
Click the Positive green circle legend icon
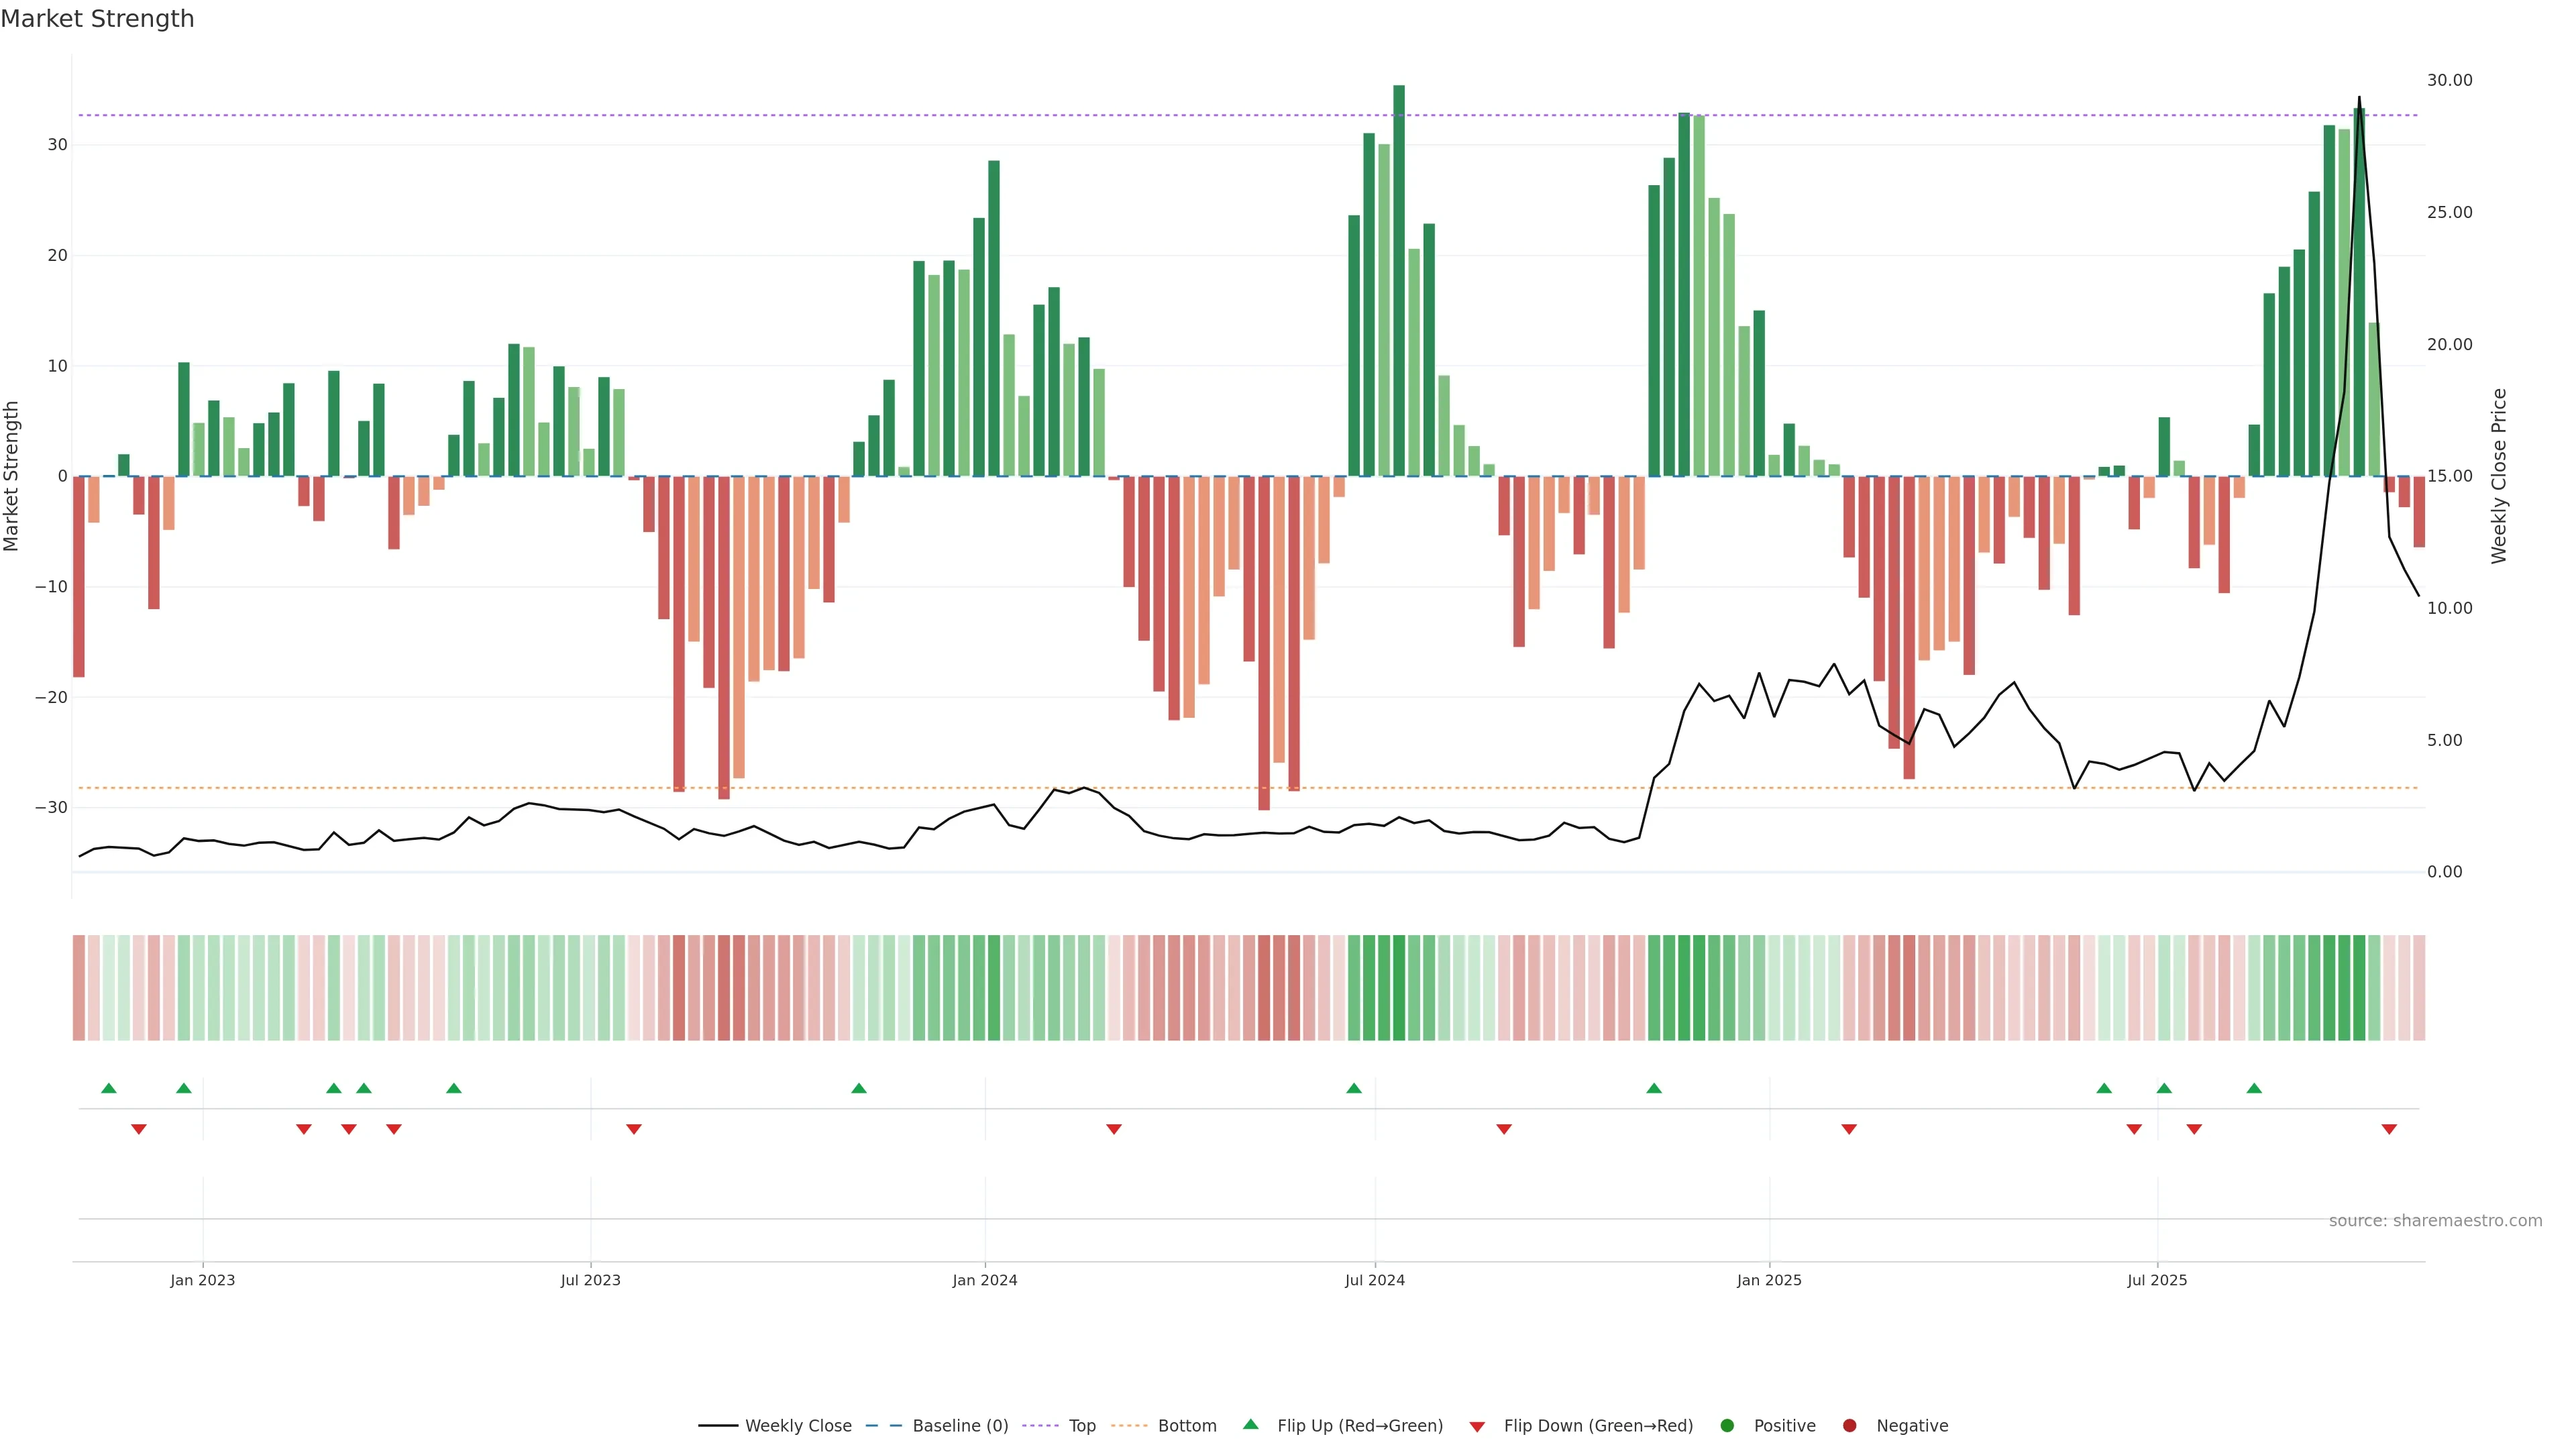pyautogui.click(x=1727, y=1426)
